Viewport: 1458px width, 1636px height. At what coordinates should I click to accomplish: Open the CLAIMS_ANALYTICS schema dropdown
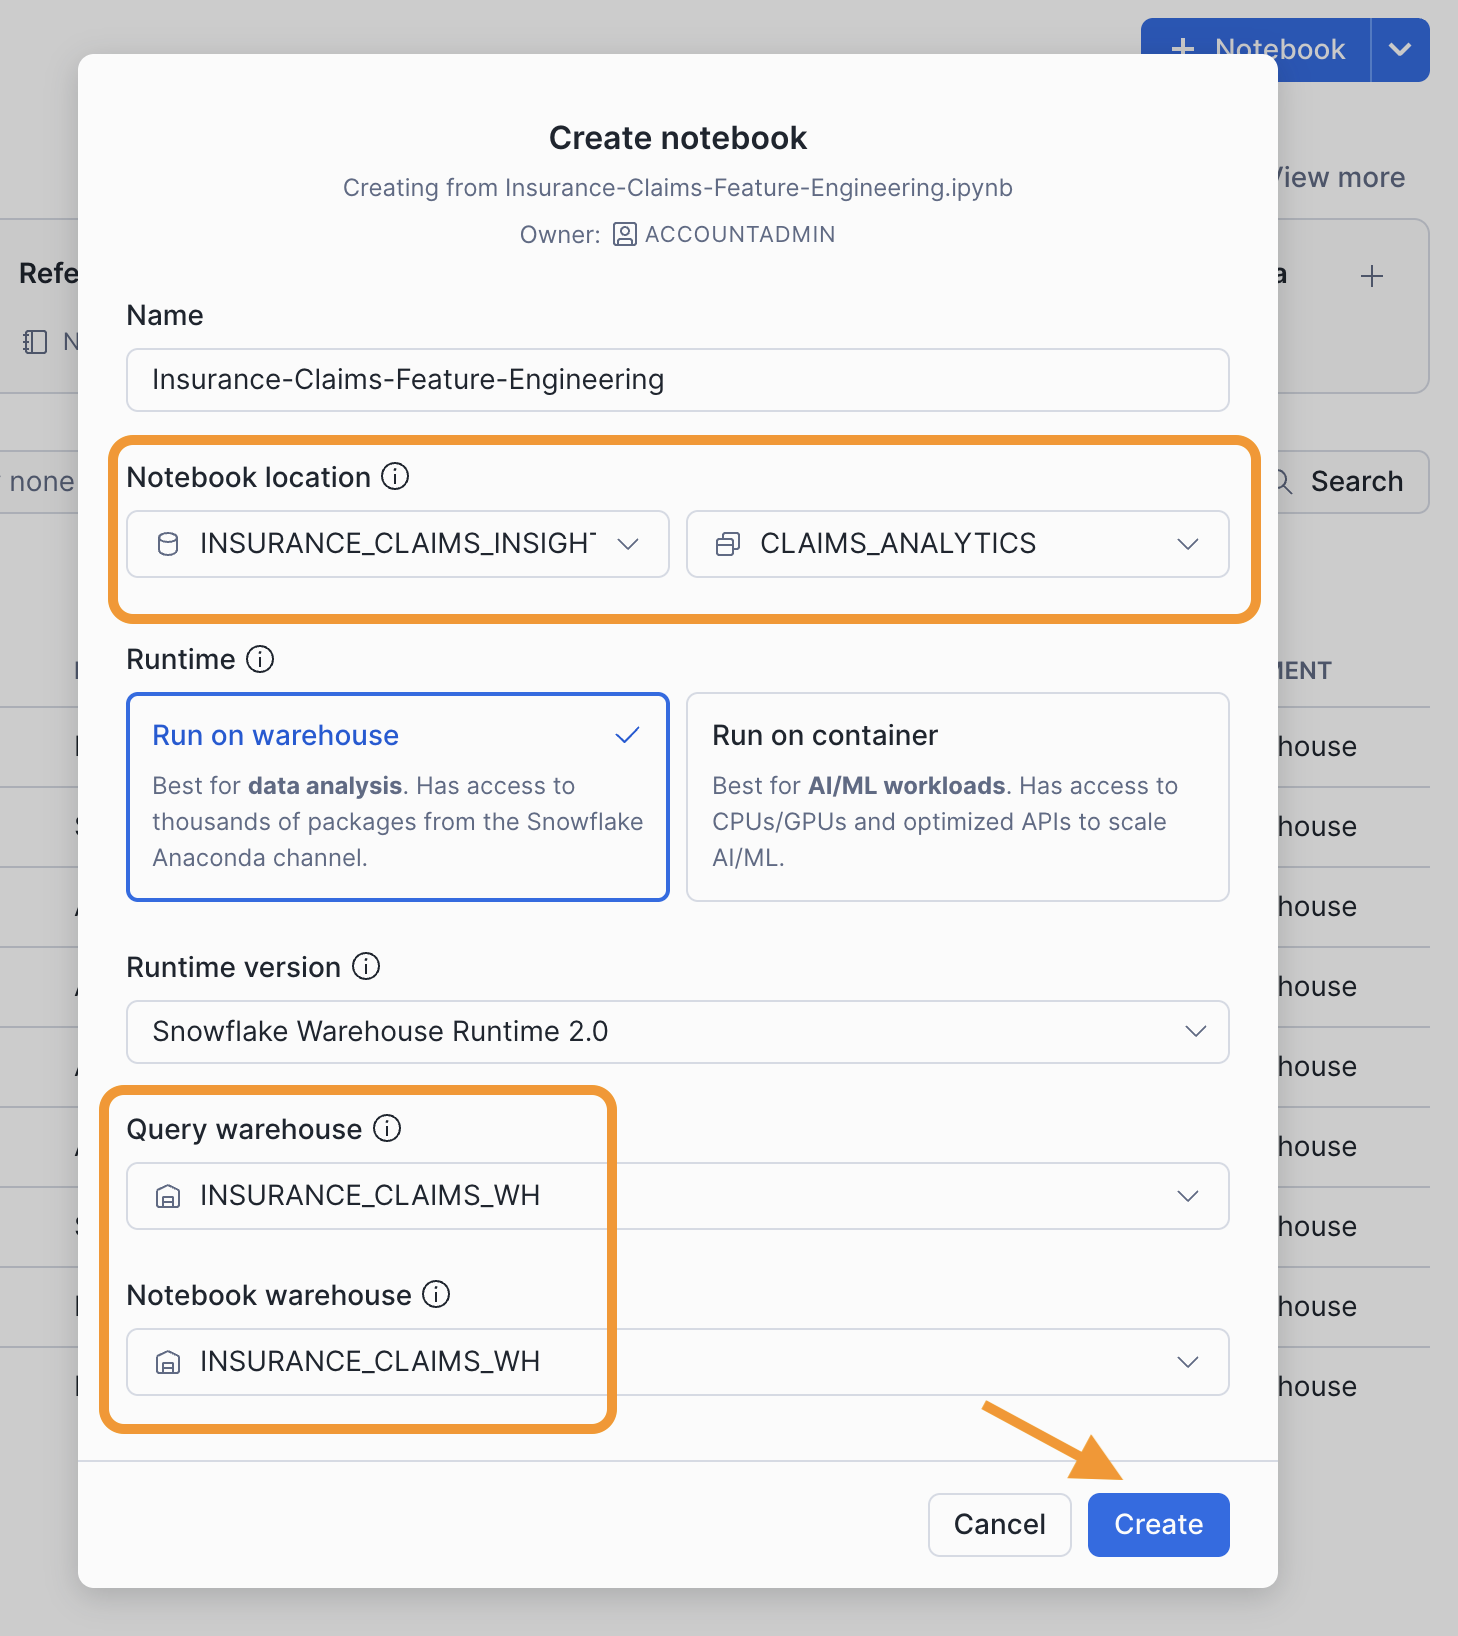(x=1188, y=544)
